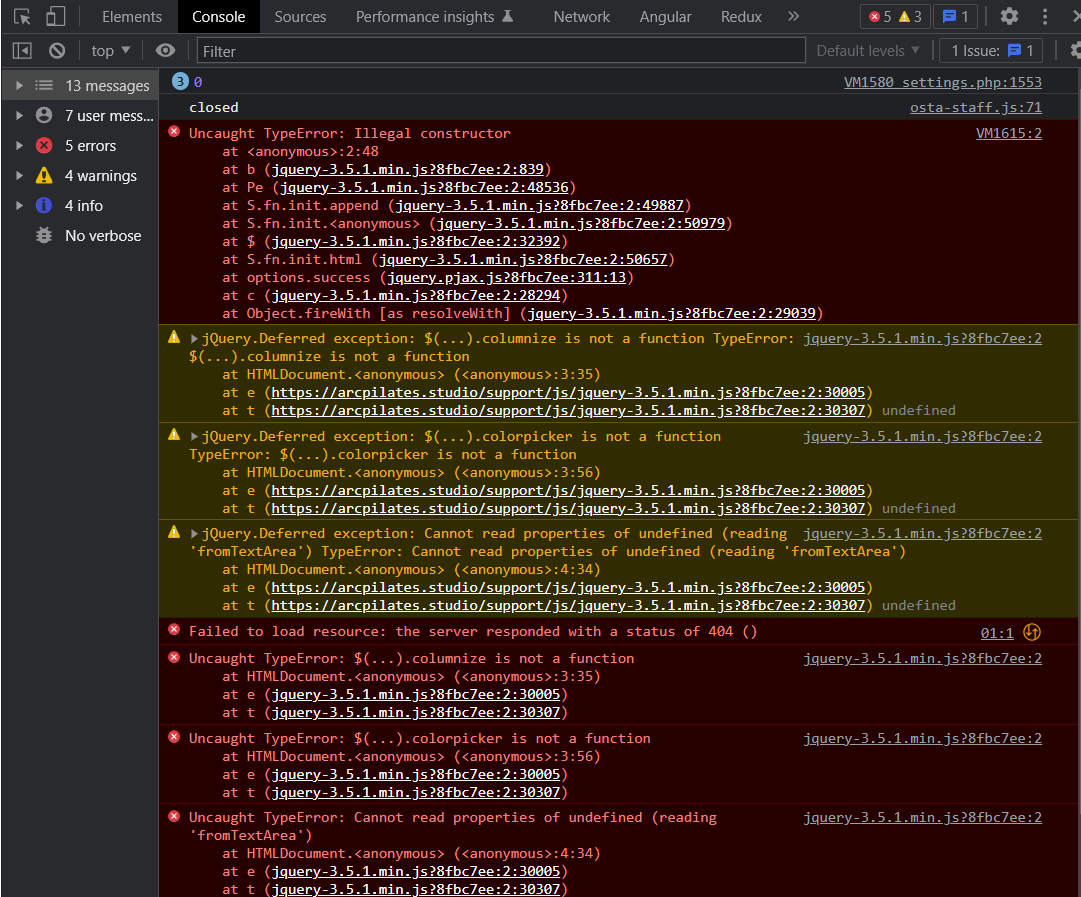Focus the console Filter input field
Image resolution: width=1081 pixels, height=897 pixels.
tap(500, 51)
